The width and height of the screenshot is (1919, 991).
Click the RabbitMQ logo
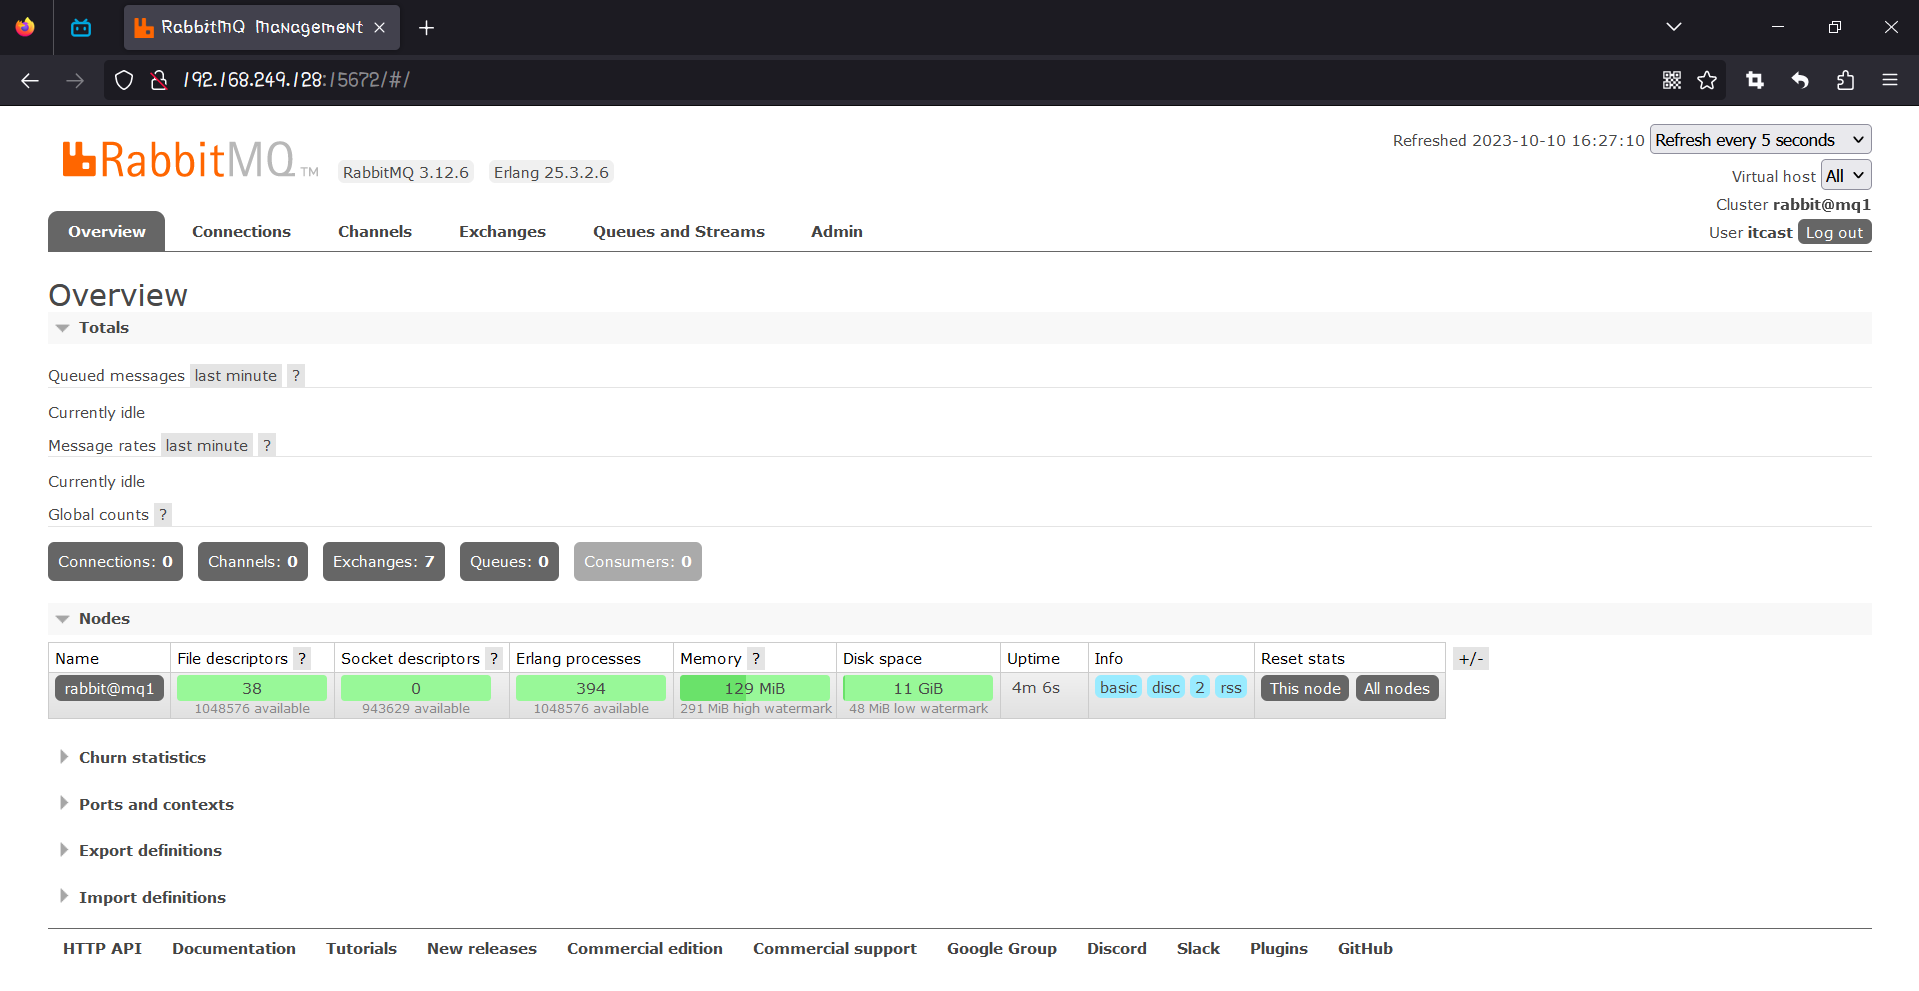click(190, 160)
